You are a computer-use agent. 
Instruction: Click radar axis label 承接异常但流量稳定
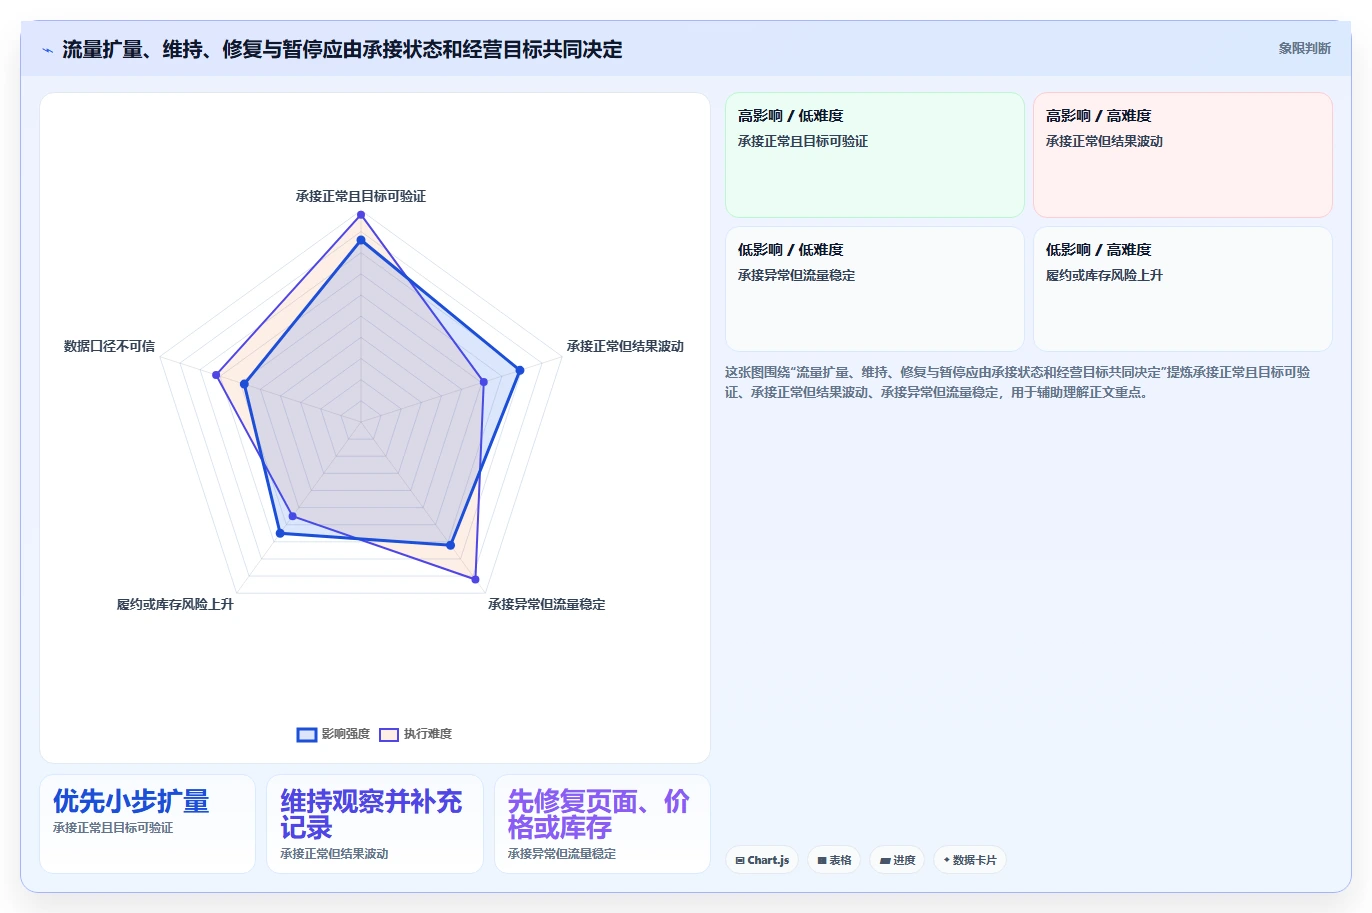coord(547,604)
